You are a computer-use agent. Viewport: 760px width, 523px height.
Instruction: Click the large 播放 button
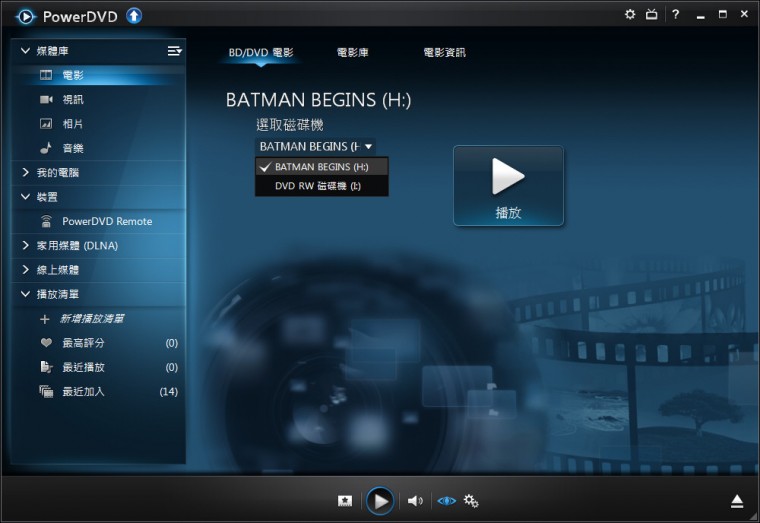508,186
